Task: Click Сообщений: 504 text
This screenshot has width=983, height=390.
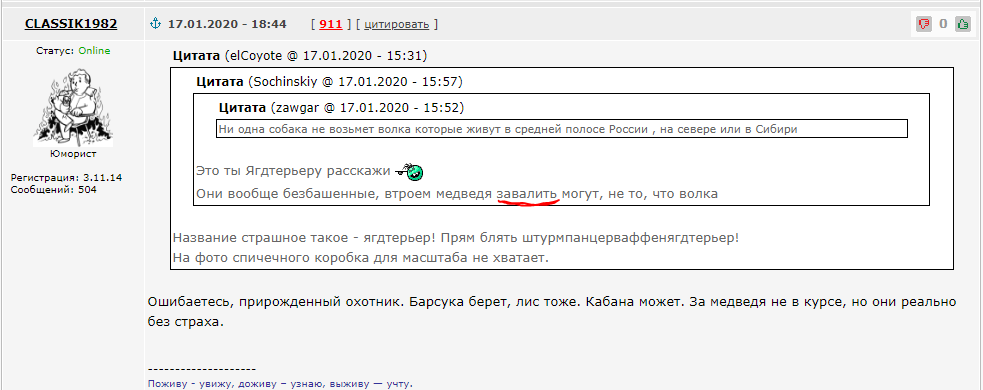Action: tap(53, 189)
